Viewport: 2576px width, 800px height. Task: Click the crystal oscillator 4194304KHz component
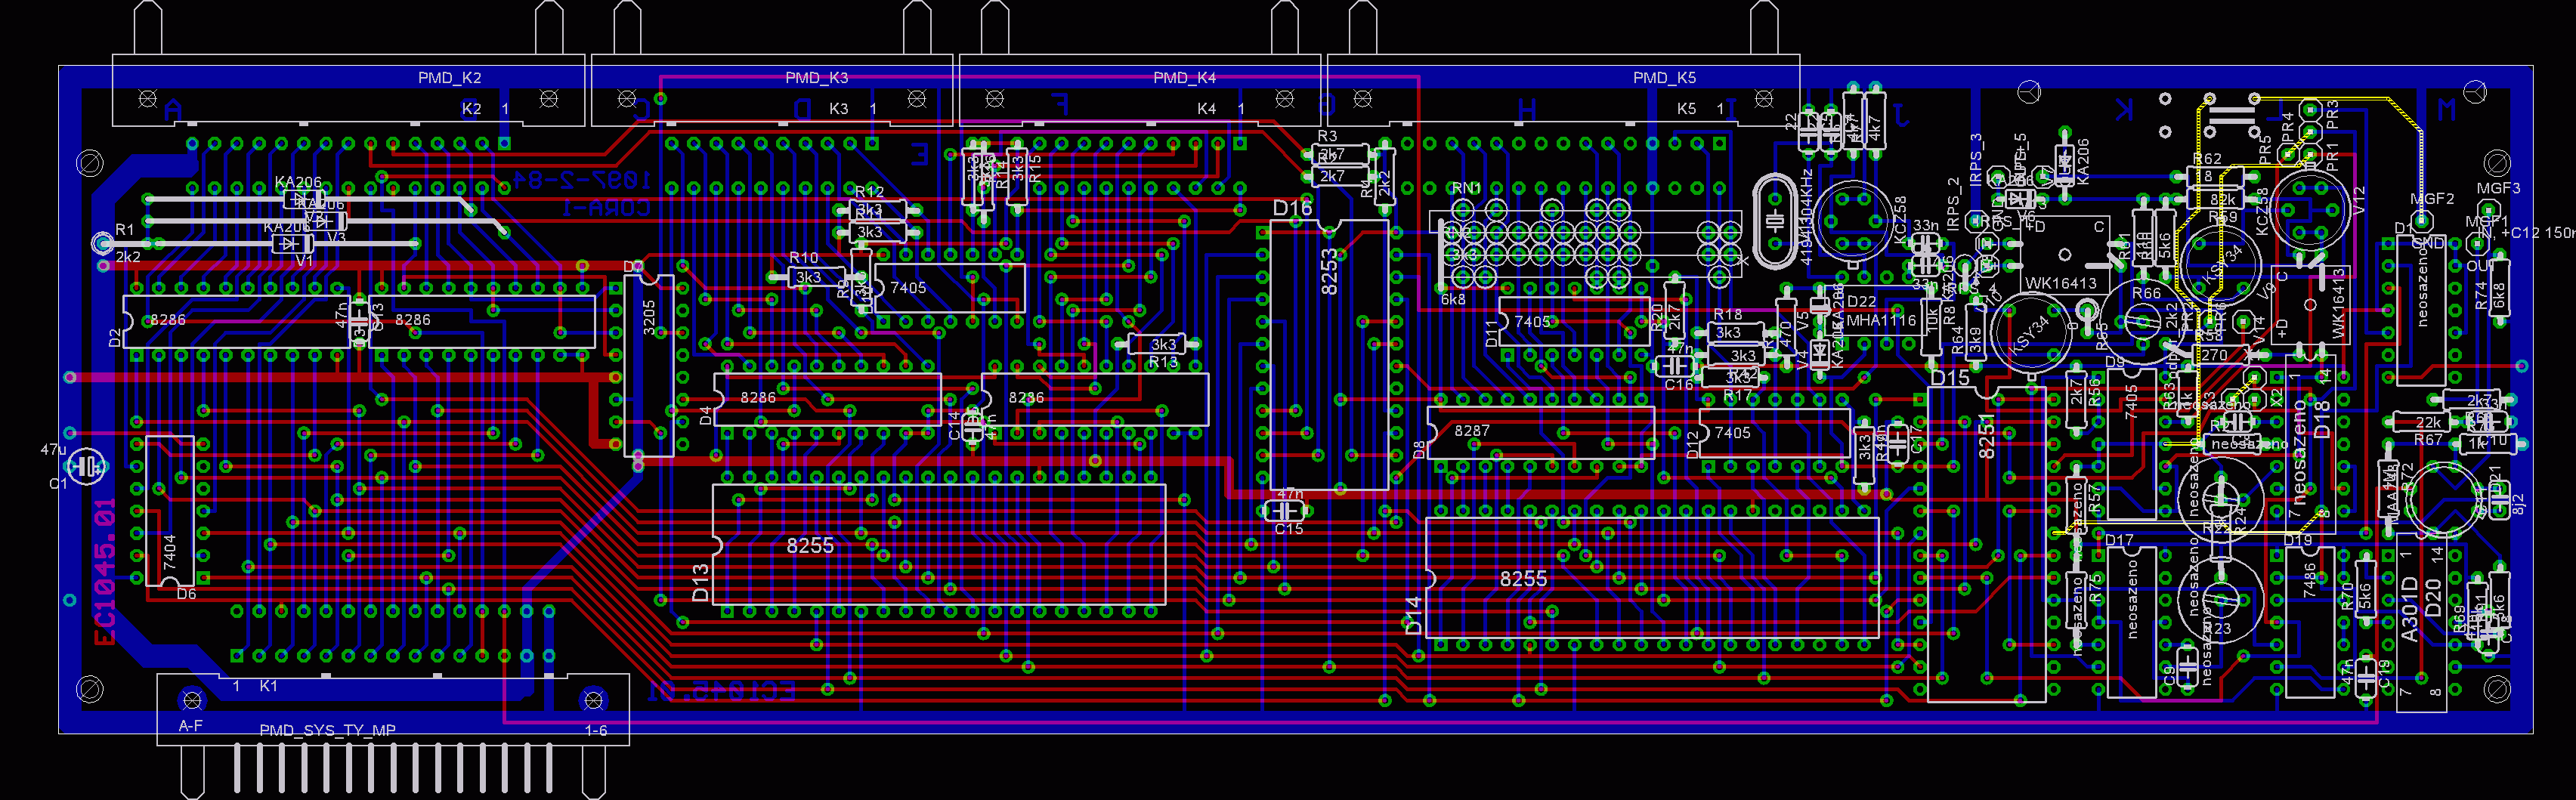[x=1774, y=222]
